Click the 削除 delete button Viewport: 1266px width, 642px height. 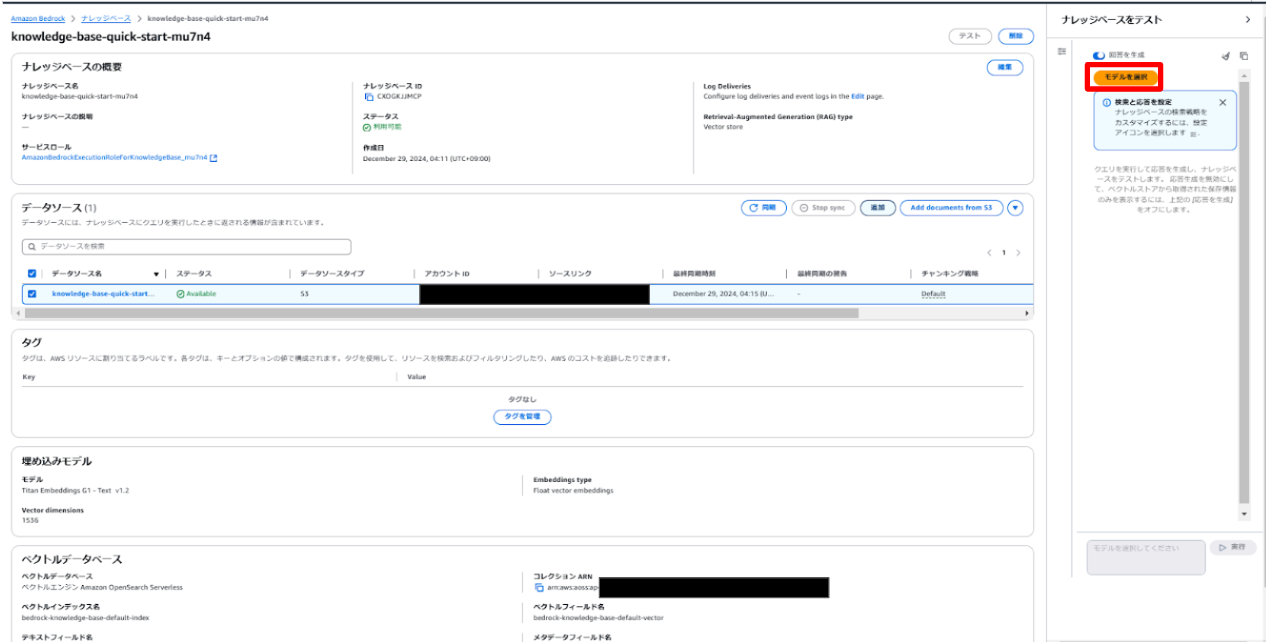tap(1016, 36)
